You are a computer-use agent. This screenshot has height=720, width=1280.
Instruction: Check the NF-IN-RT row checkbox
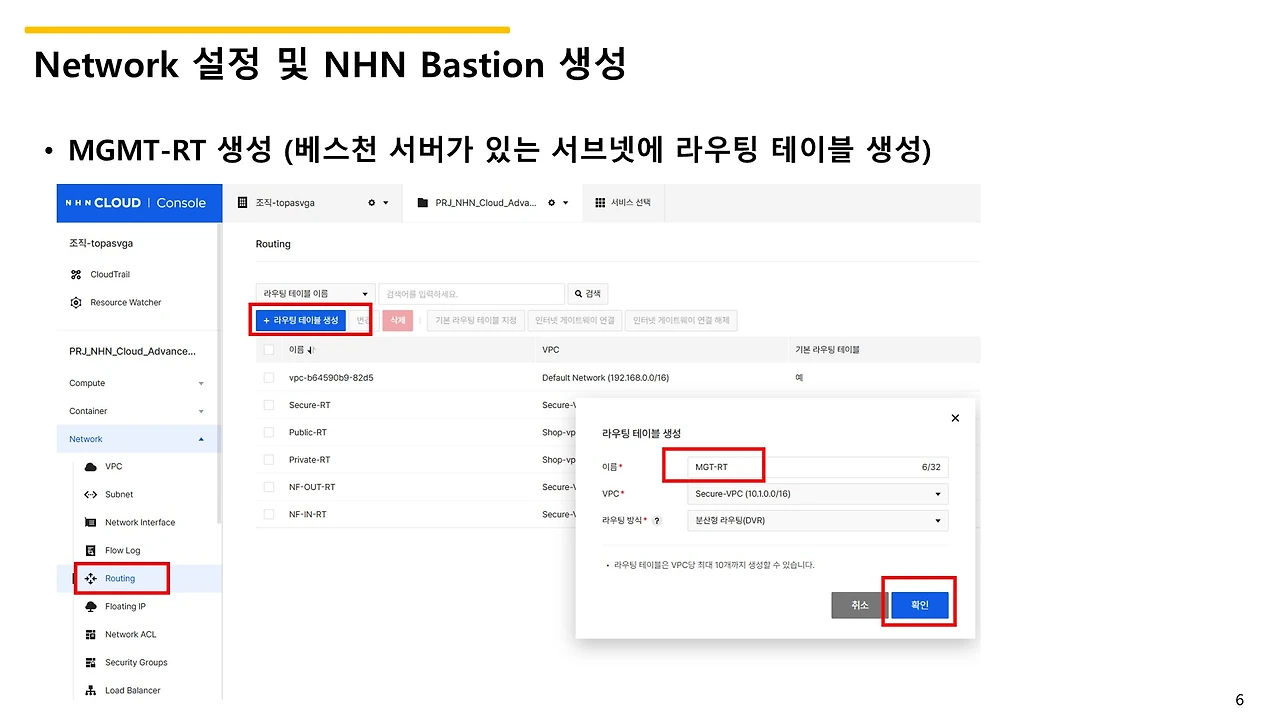point(268,514)
